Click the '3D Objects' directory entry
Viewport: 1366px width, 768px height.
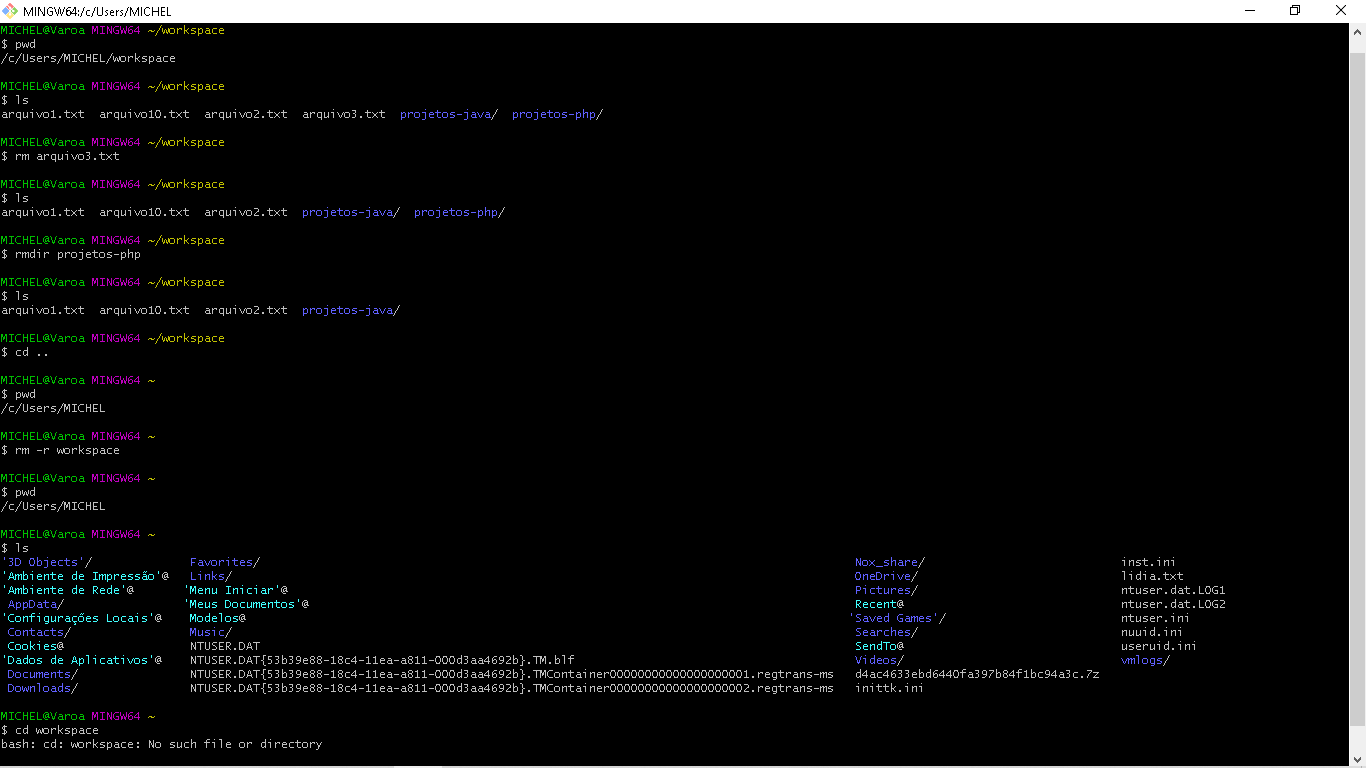[46, 562]
